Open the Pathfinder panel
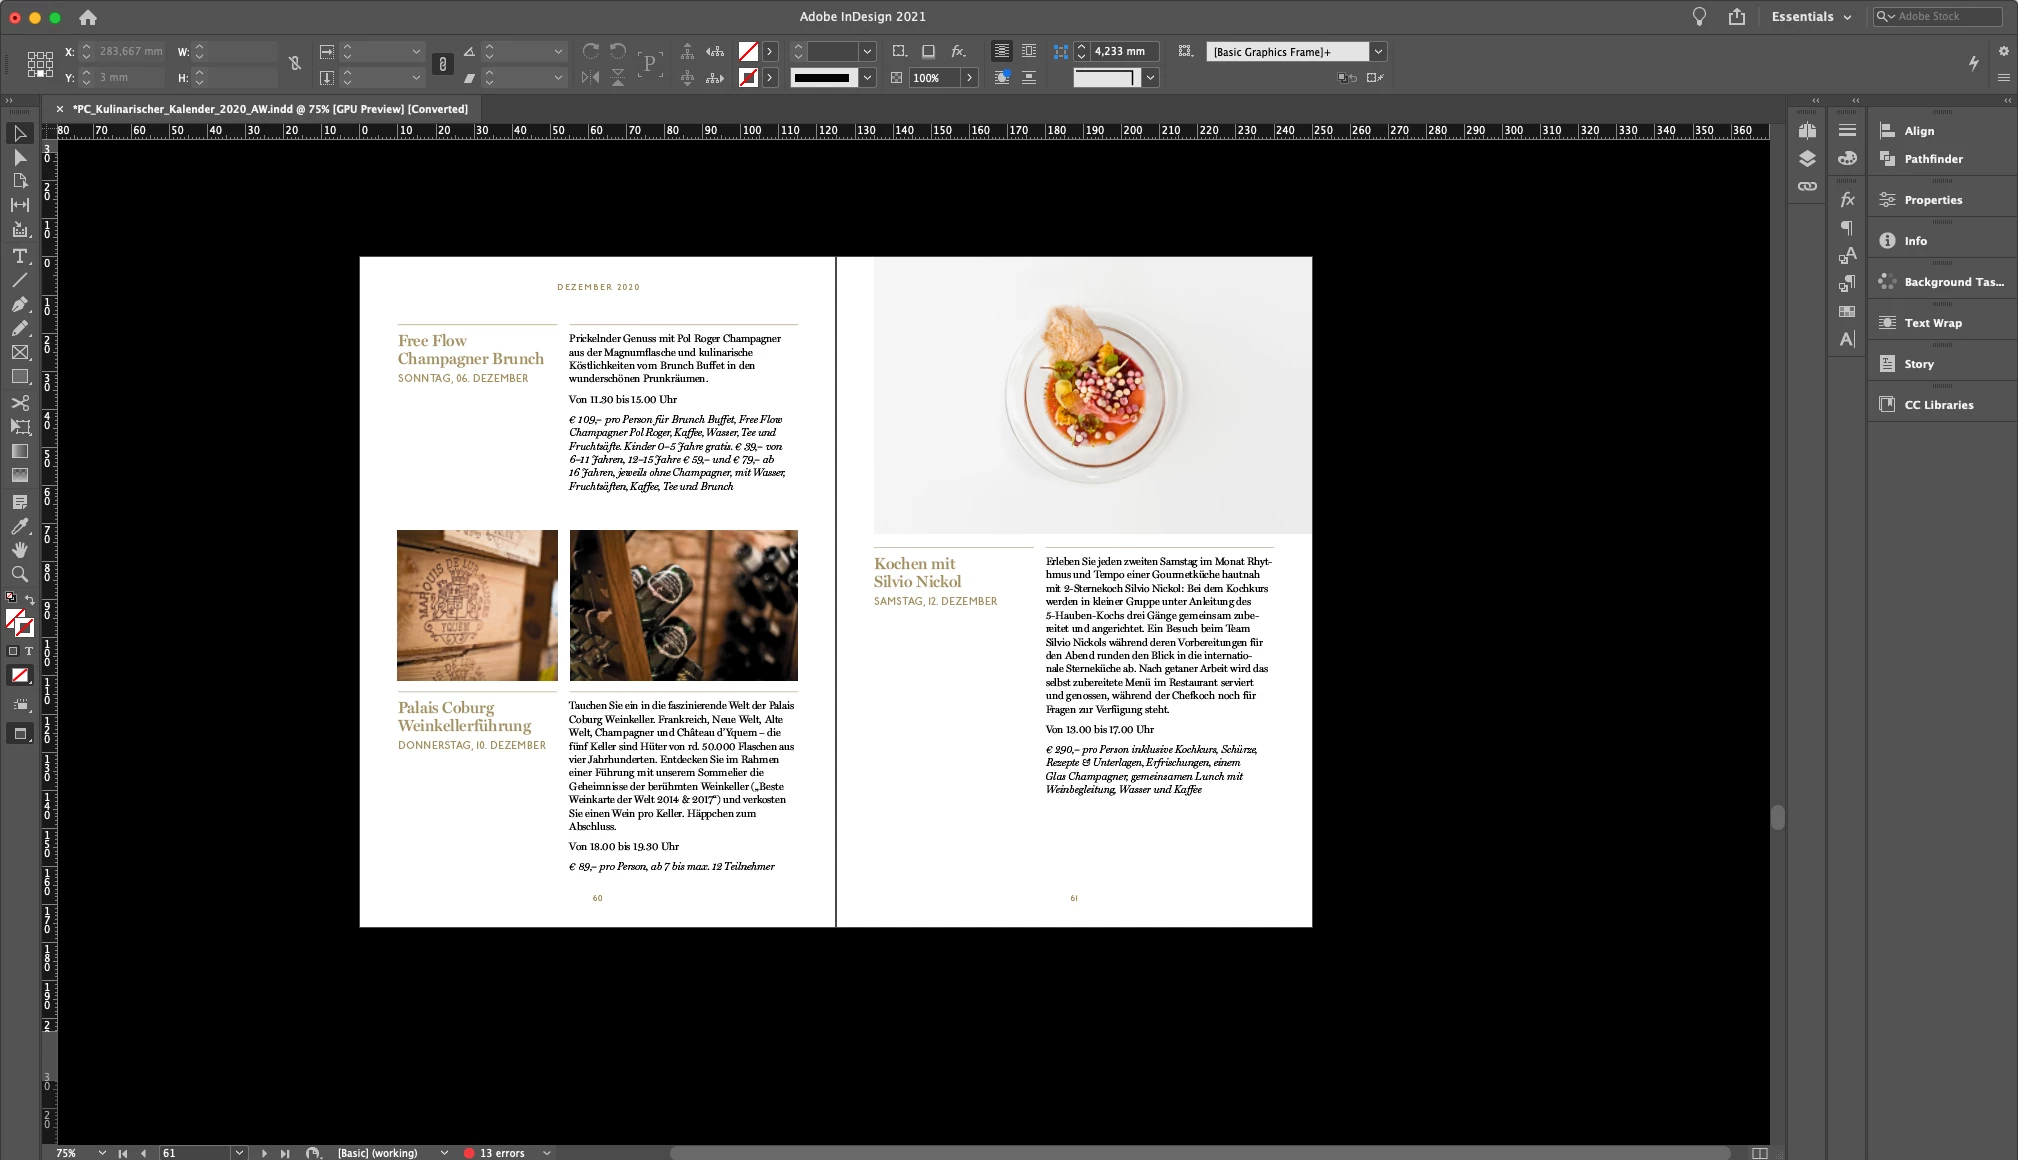The width and height of the screenshot is (2018, 1160). [x=1932, y=159]
